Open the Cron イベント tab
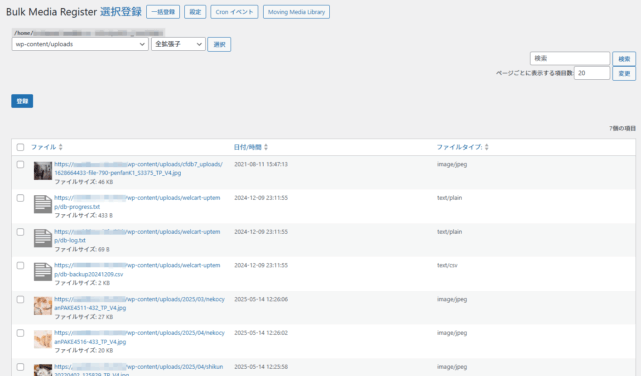 (x=234, y=12)
